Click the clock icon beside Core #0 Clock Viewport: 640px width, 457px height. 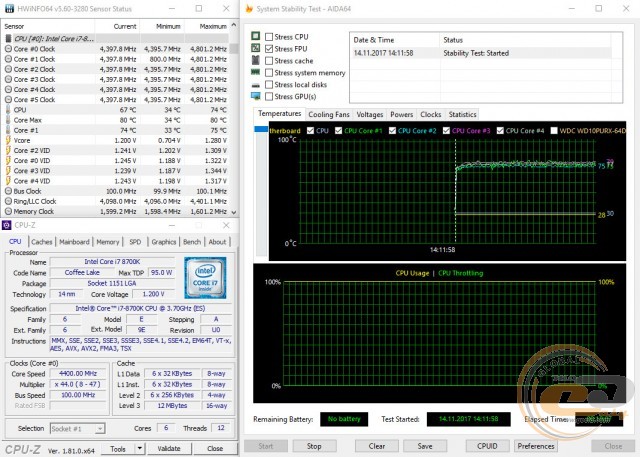click(8, 49)
